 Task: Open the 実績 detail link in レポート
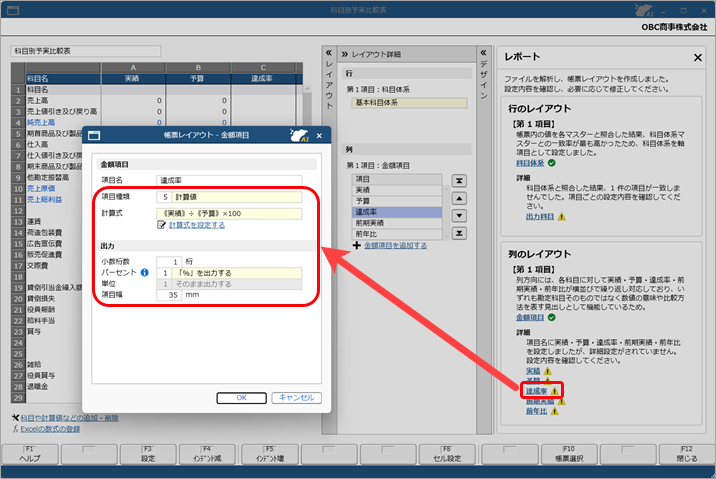[x=533, y=371]
